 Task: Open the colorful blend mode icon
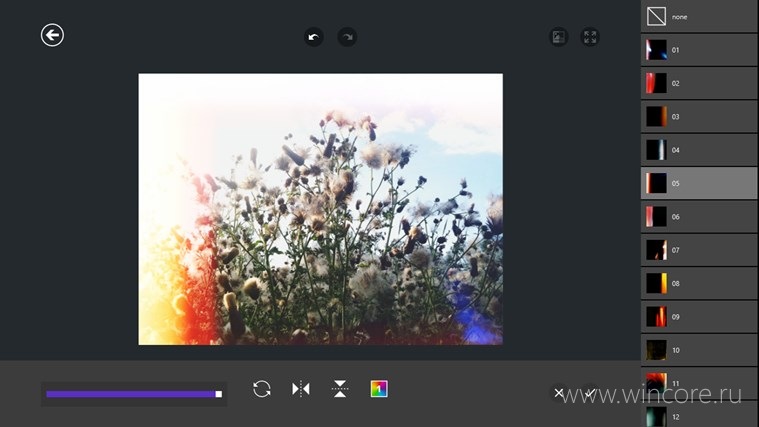click(x=379, y=389)
